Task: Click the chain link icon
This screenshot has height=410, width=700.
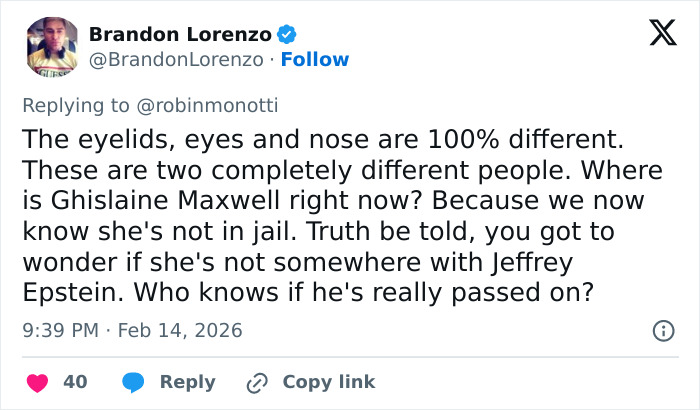Action: [x=257, y=382]
